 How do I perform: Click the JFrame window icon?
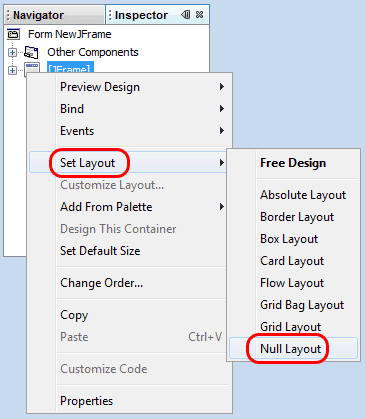tap(32, 69)
